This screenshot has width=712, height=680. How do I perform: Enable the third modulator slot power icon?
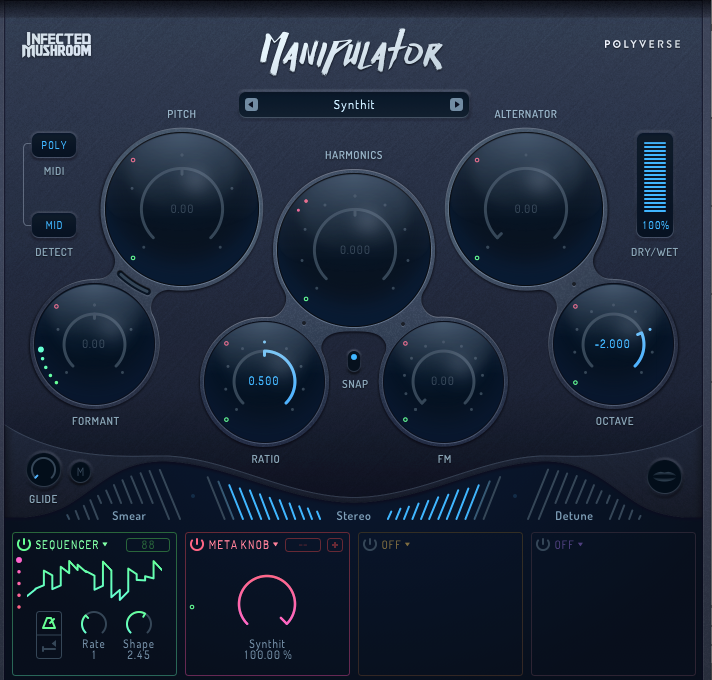(x=370, y=544)
